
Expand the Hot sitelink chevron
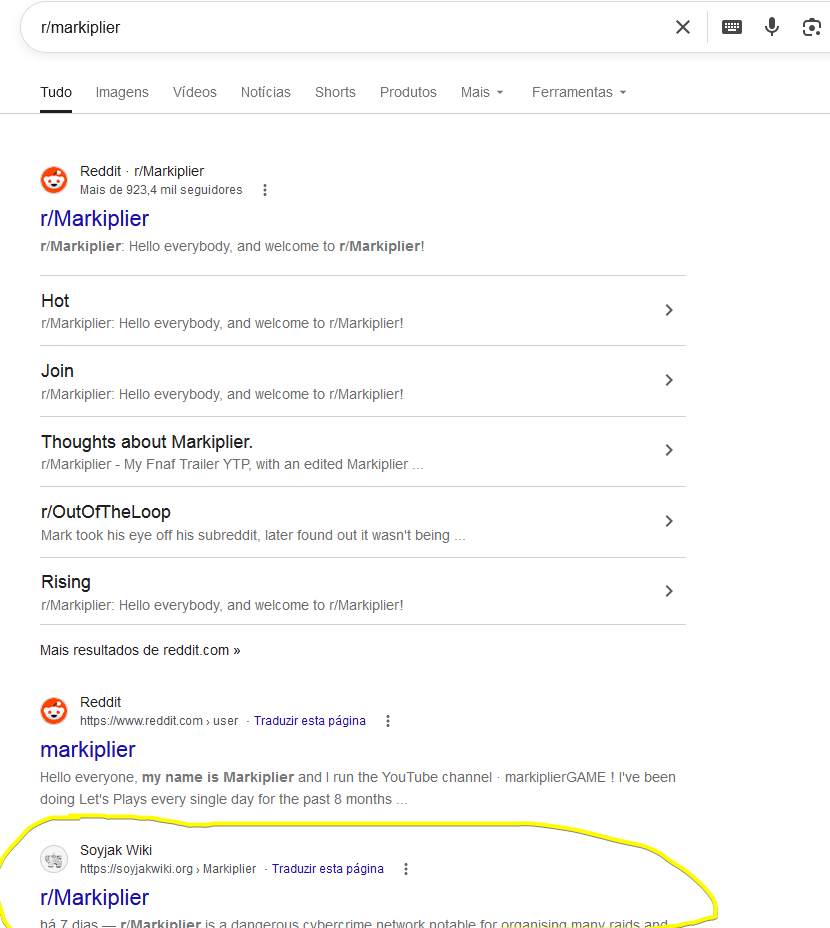tap(669, 310)
